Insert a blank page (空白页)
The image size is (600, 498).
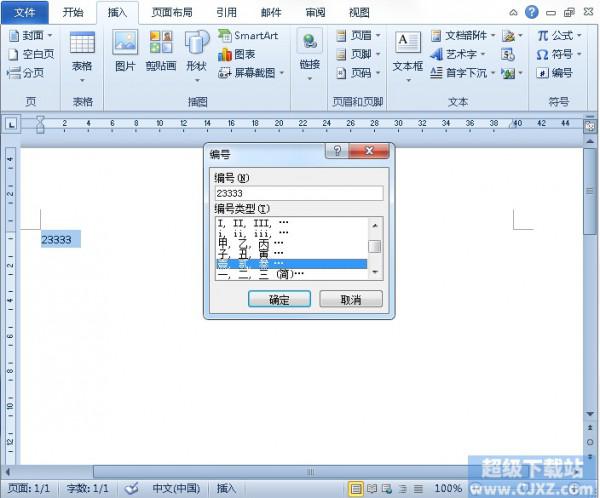point(31,54)
